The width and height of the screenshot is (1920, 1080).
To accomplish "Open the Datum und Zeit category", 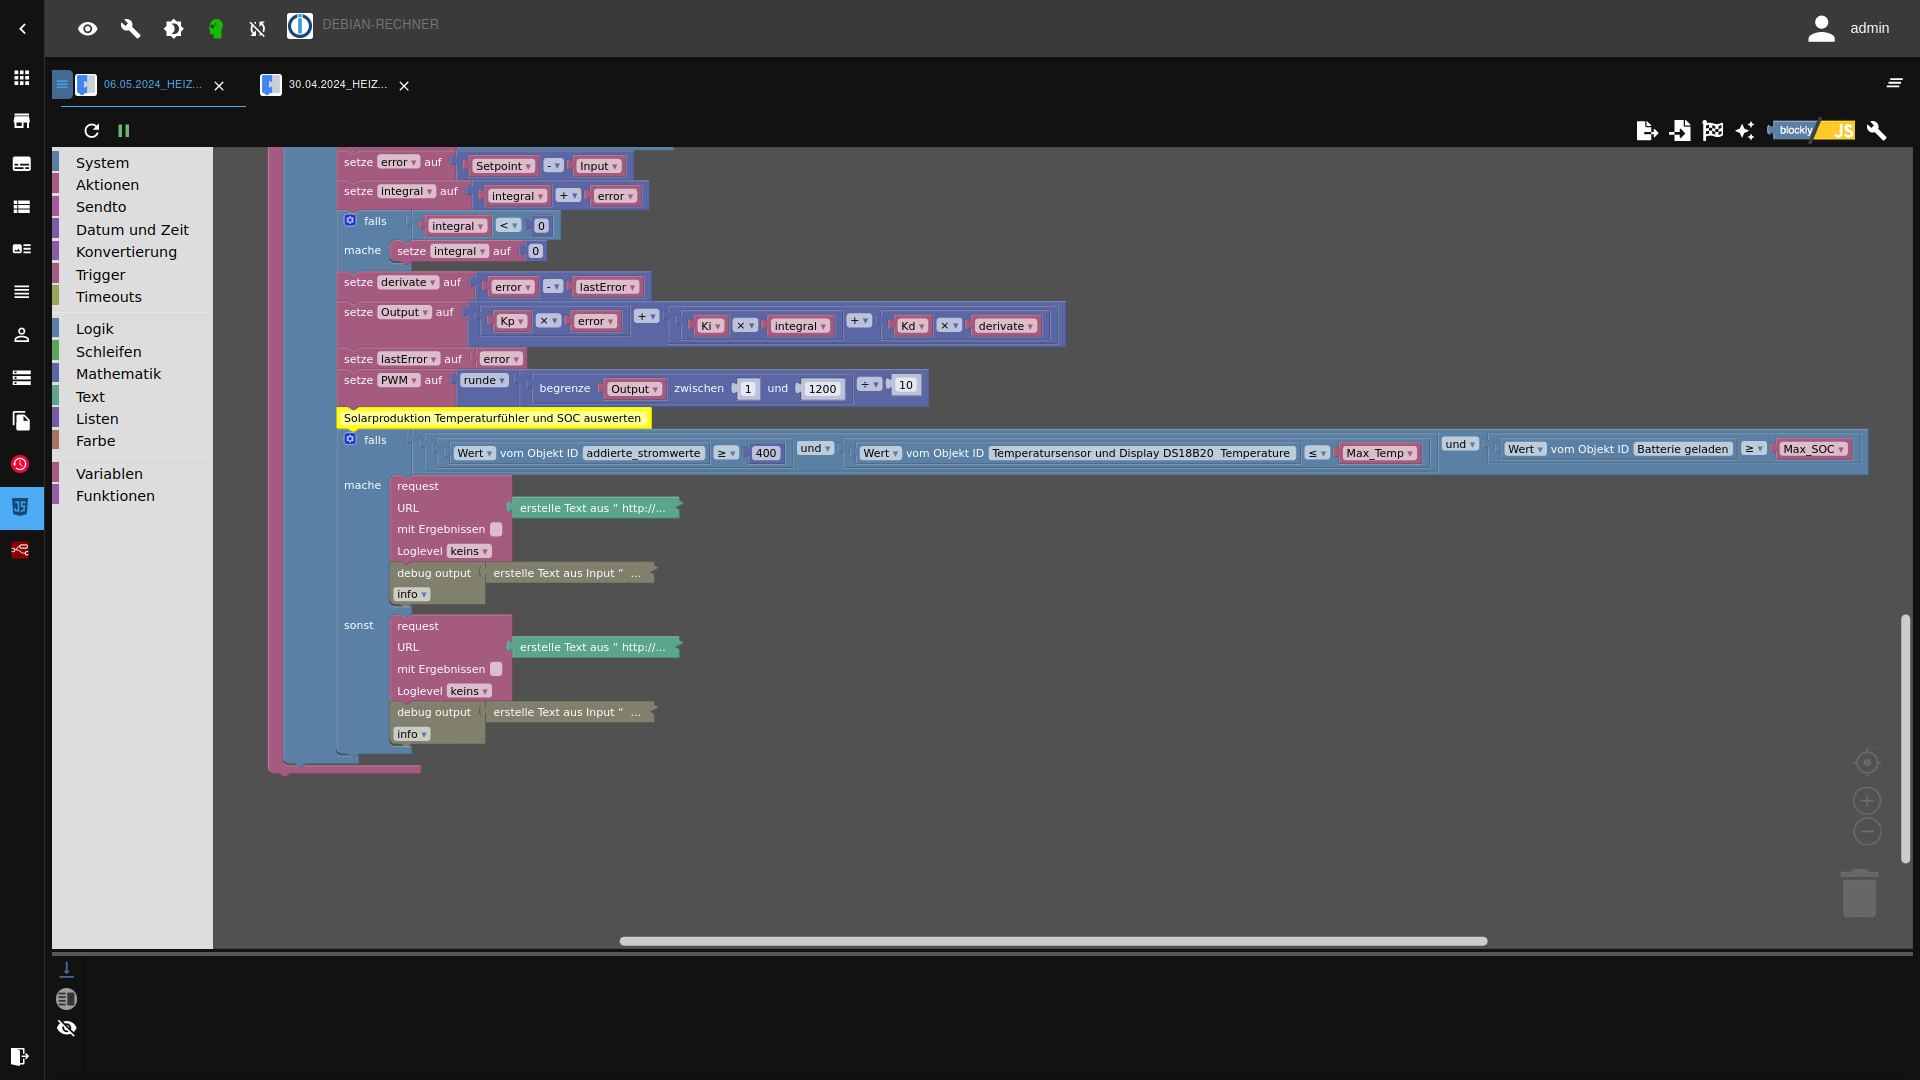I will [x=132, y=230].
